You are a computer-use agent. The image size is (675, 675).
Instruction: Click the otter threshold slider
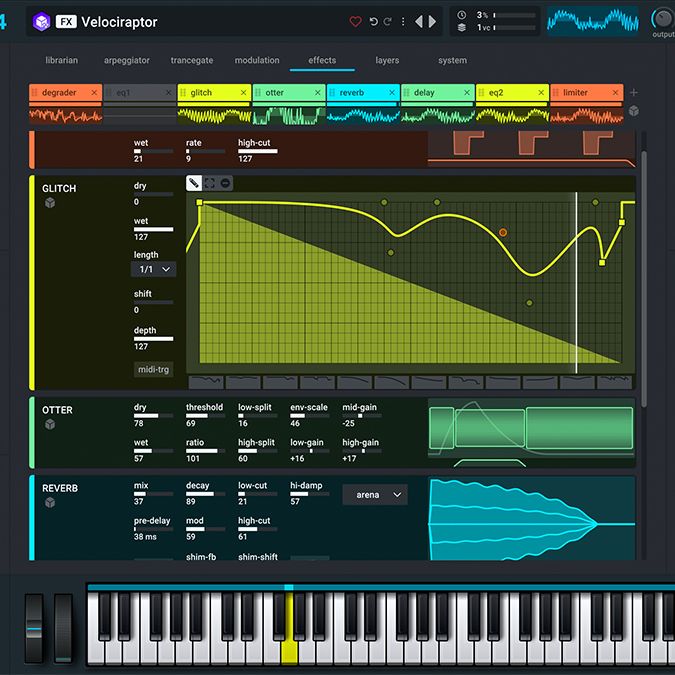pos(206,416)
